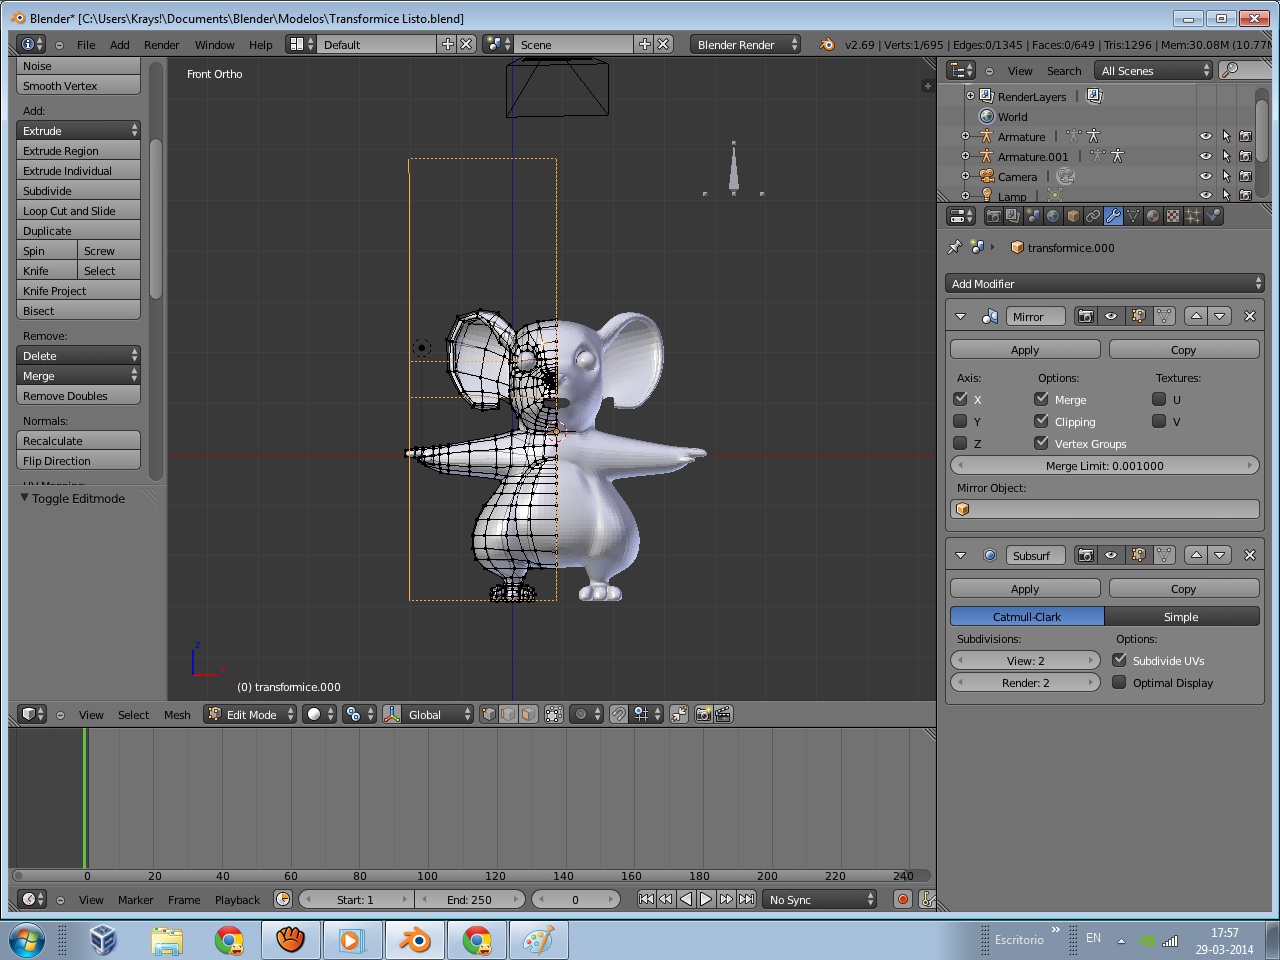Open the Add Modifier dropdown
The width and height of the screenshot is (1280, 960).
[1105, 284]
